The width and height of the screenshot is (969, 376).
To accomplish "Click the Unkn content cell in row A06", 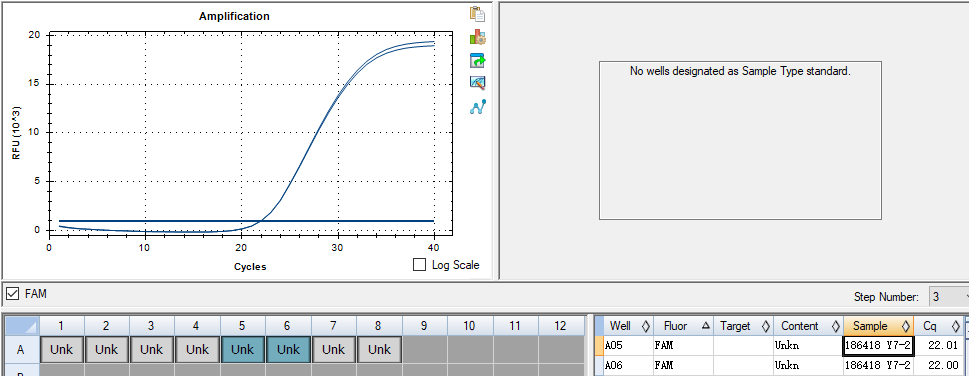I will (x=808, y=365).
